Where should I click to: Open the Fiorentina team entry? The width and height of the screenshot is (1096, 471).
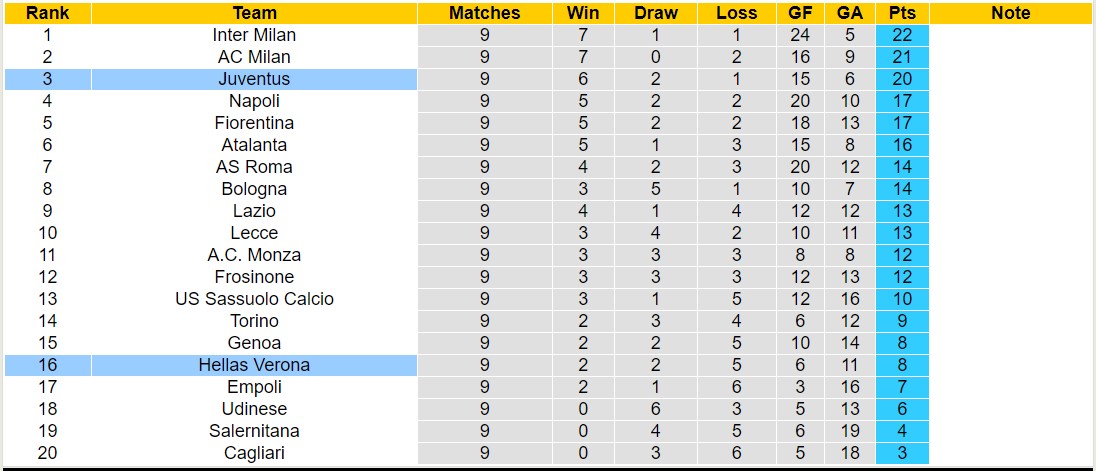click(x=254, y=123)
